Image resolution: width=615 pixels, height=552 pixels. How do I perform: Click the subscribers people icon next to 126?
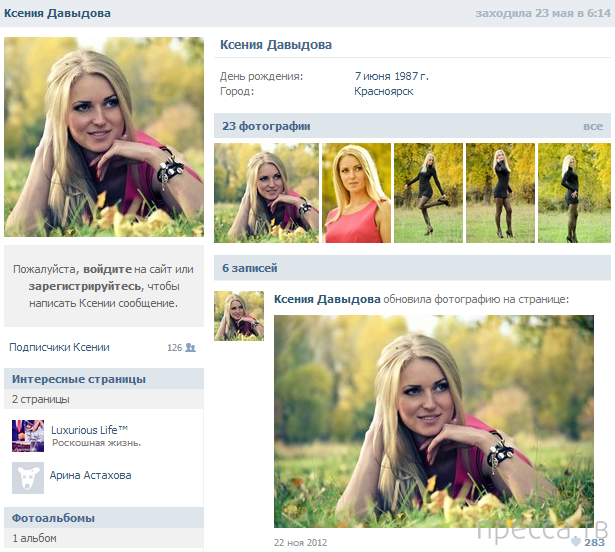tap(190, 348)
